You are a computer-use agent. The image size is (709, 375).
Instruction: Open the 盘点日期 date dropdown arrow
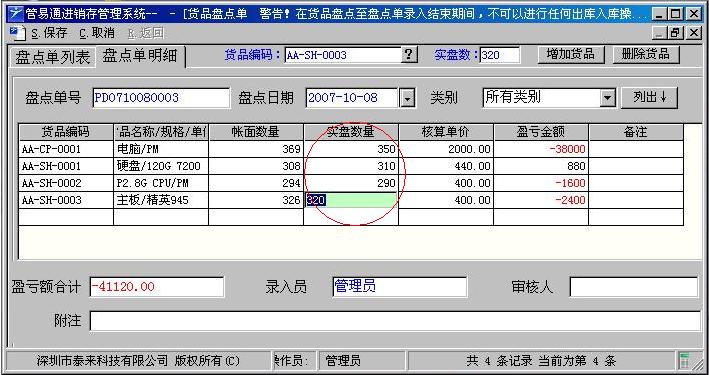tap(408, 98)
